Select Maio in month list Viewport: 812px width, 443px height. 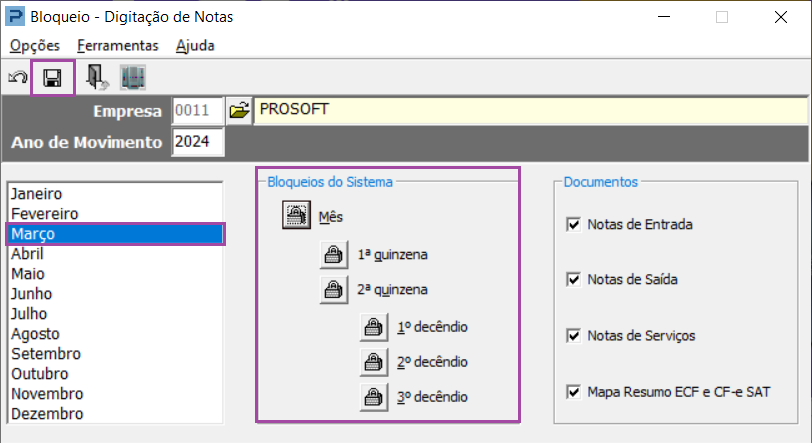point(115,274)
